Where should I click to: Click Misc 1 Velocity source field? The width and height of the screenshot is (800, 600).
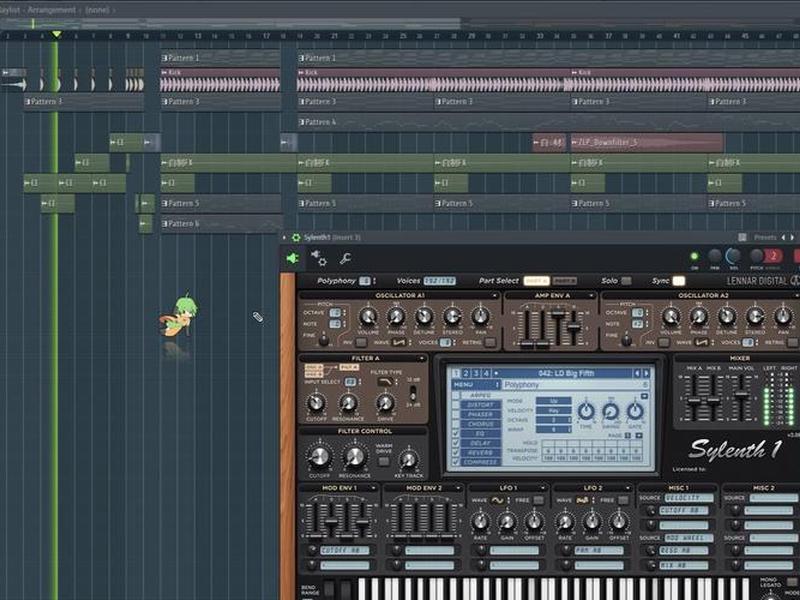point(690,498)
